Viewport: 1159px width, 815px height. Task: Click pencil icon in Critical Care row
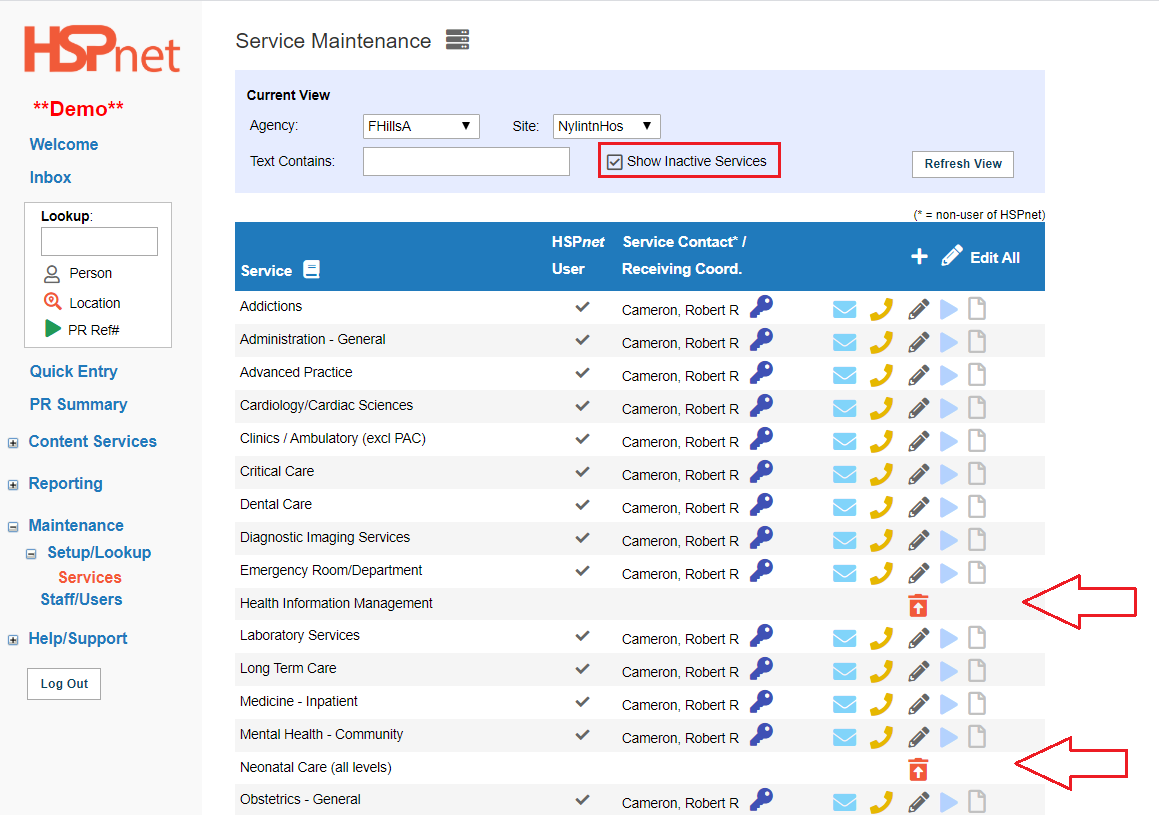pos(918,474)
